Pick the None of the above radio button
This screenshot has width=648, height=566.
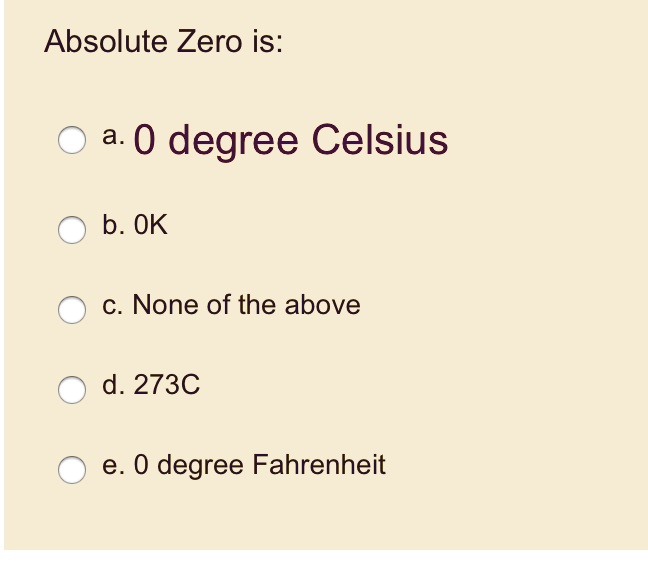pos(70,309)
